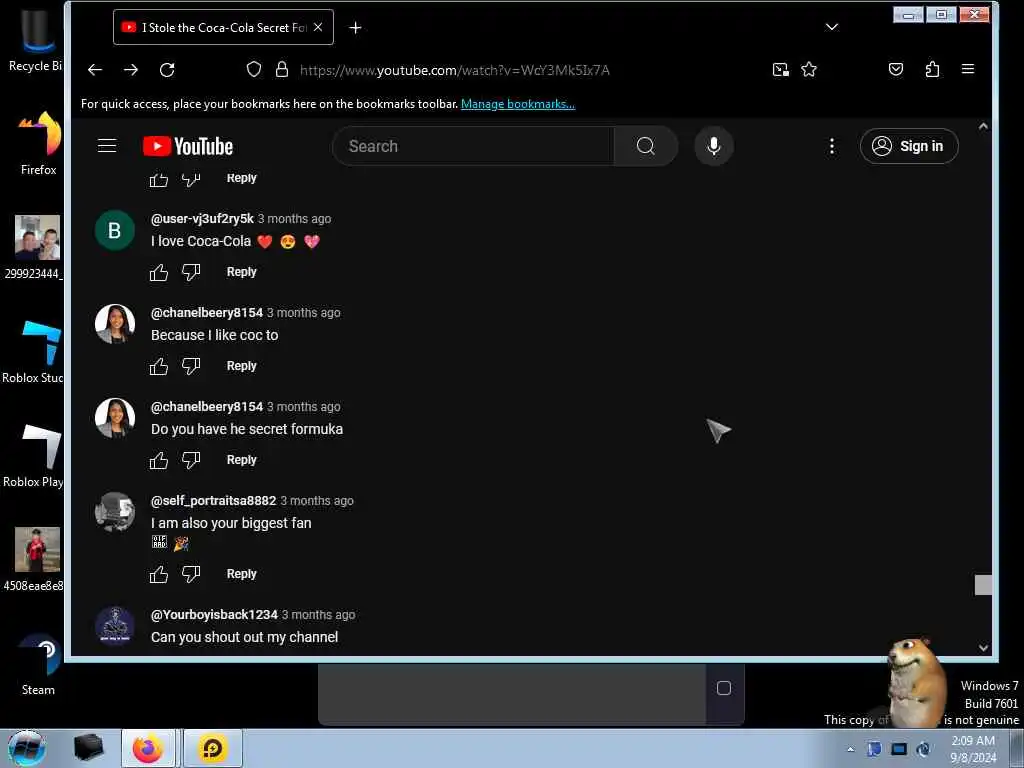This screenshot has width=1024, height=768.
Task: Open the Firefox extensions puzzle icon
Action: tap(933, 69)
